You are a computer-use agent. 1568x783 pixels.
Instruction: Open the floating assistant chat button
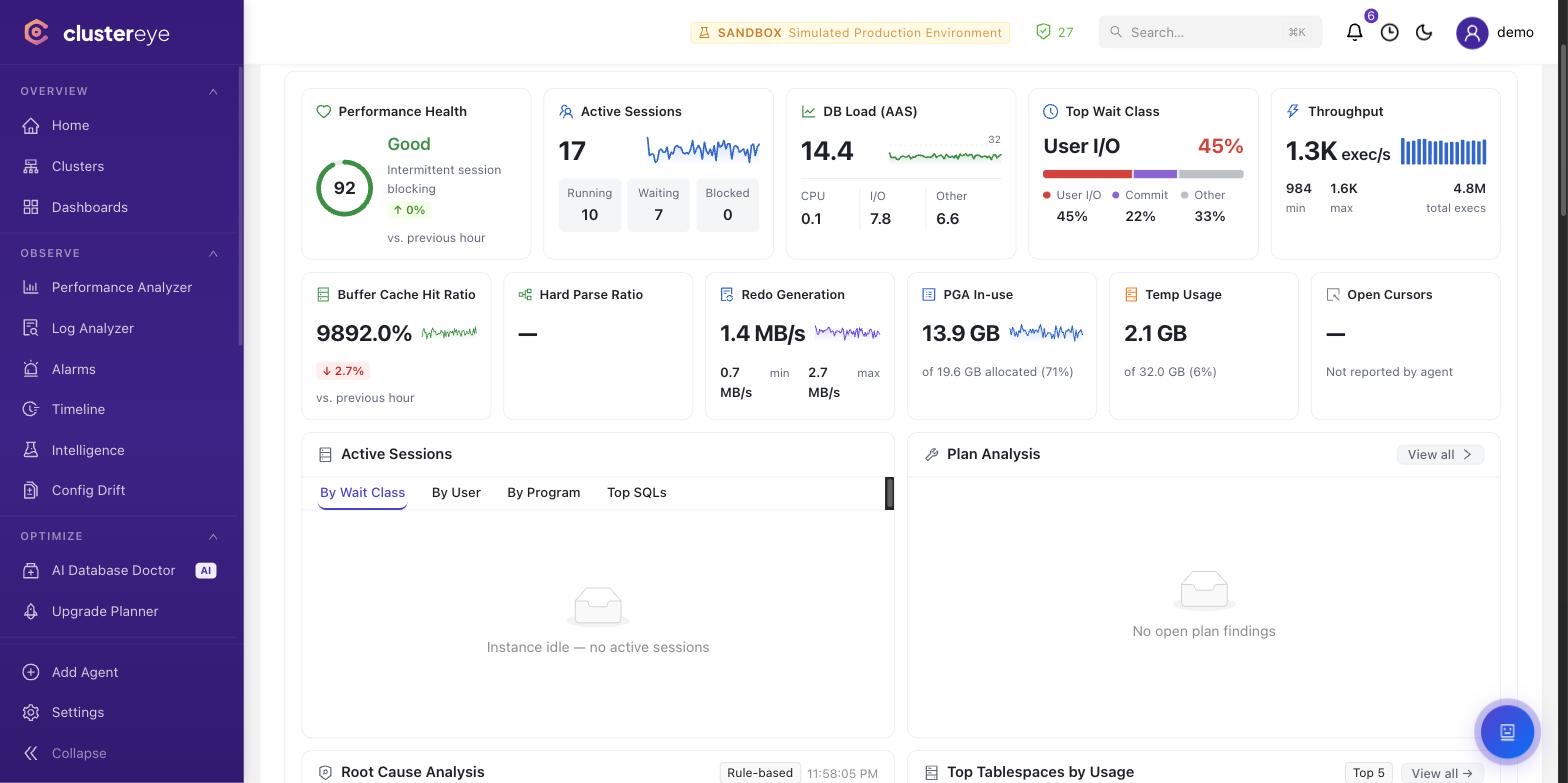[x=1507, y=731]
